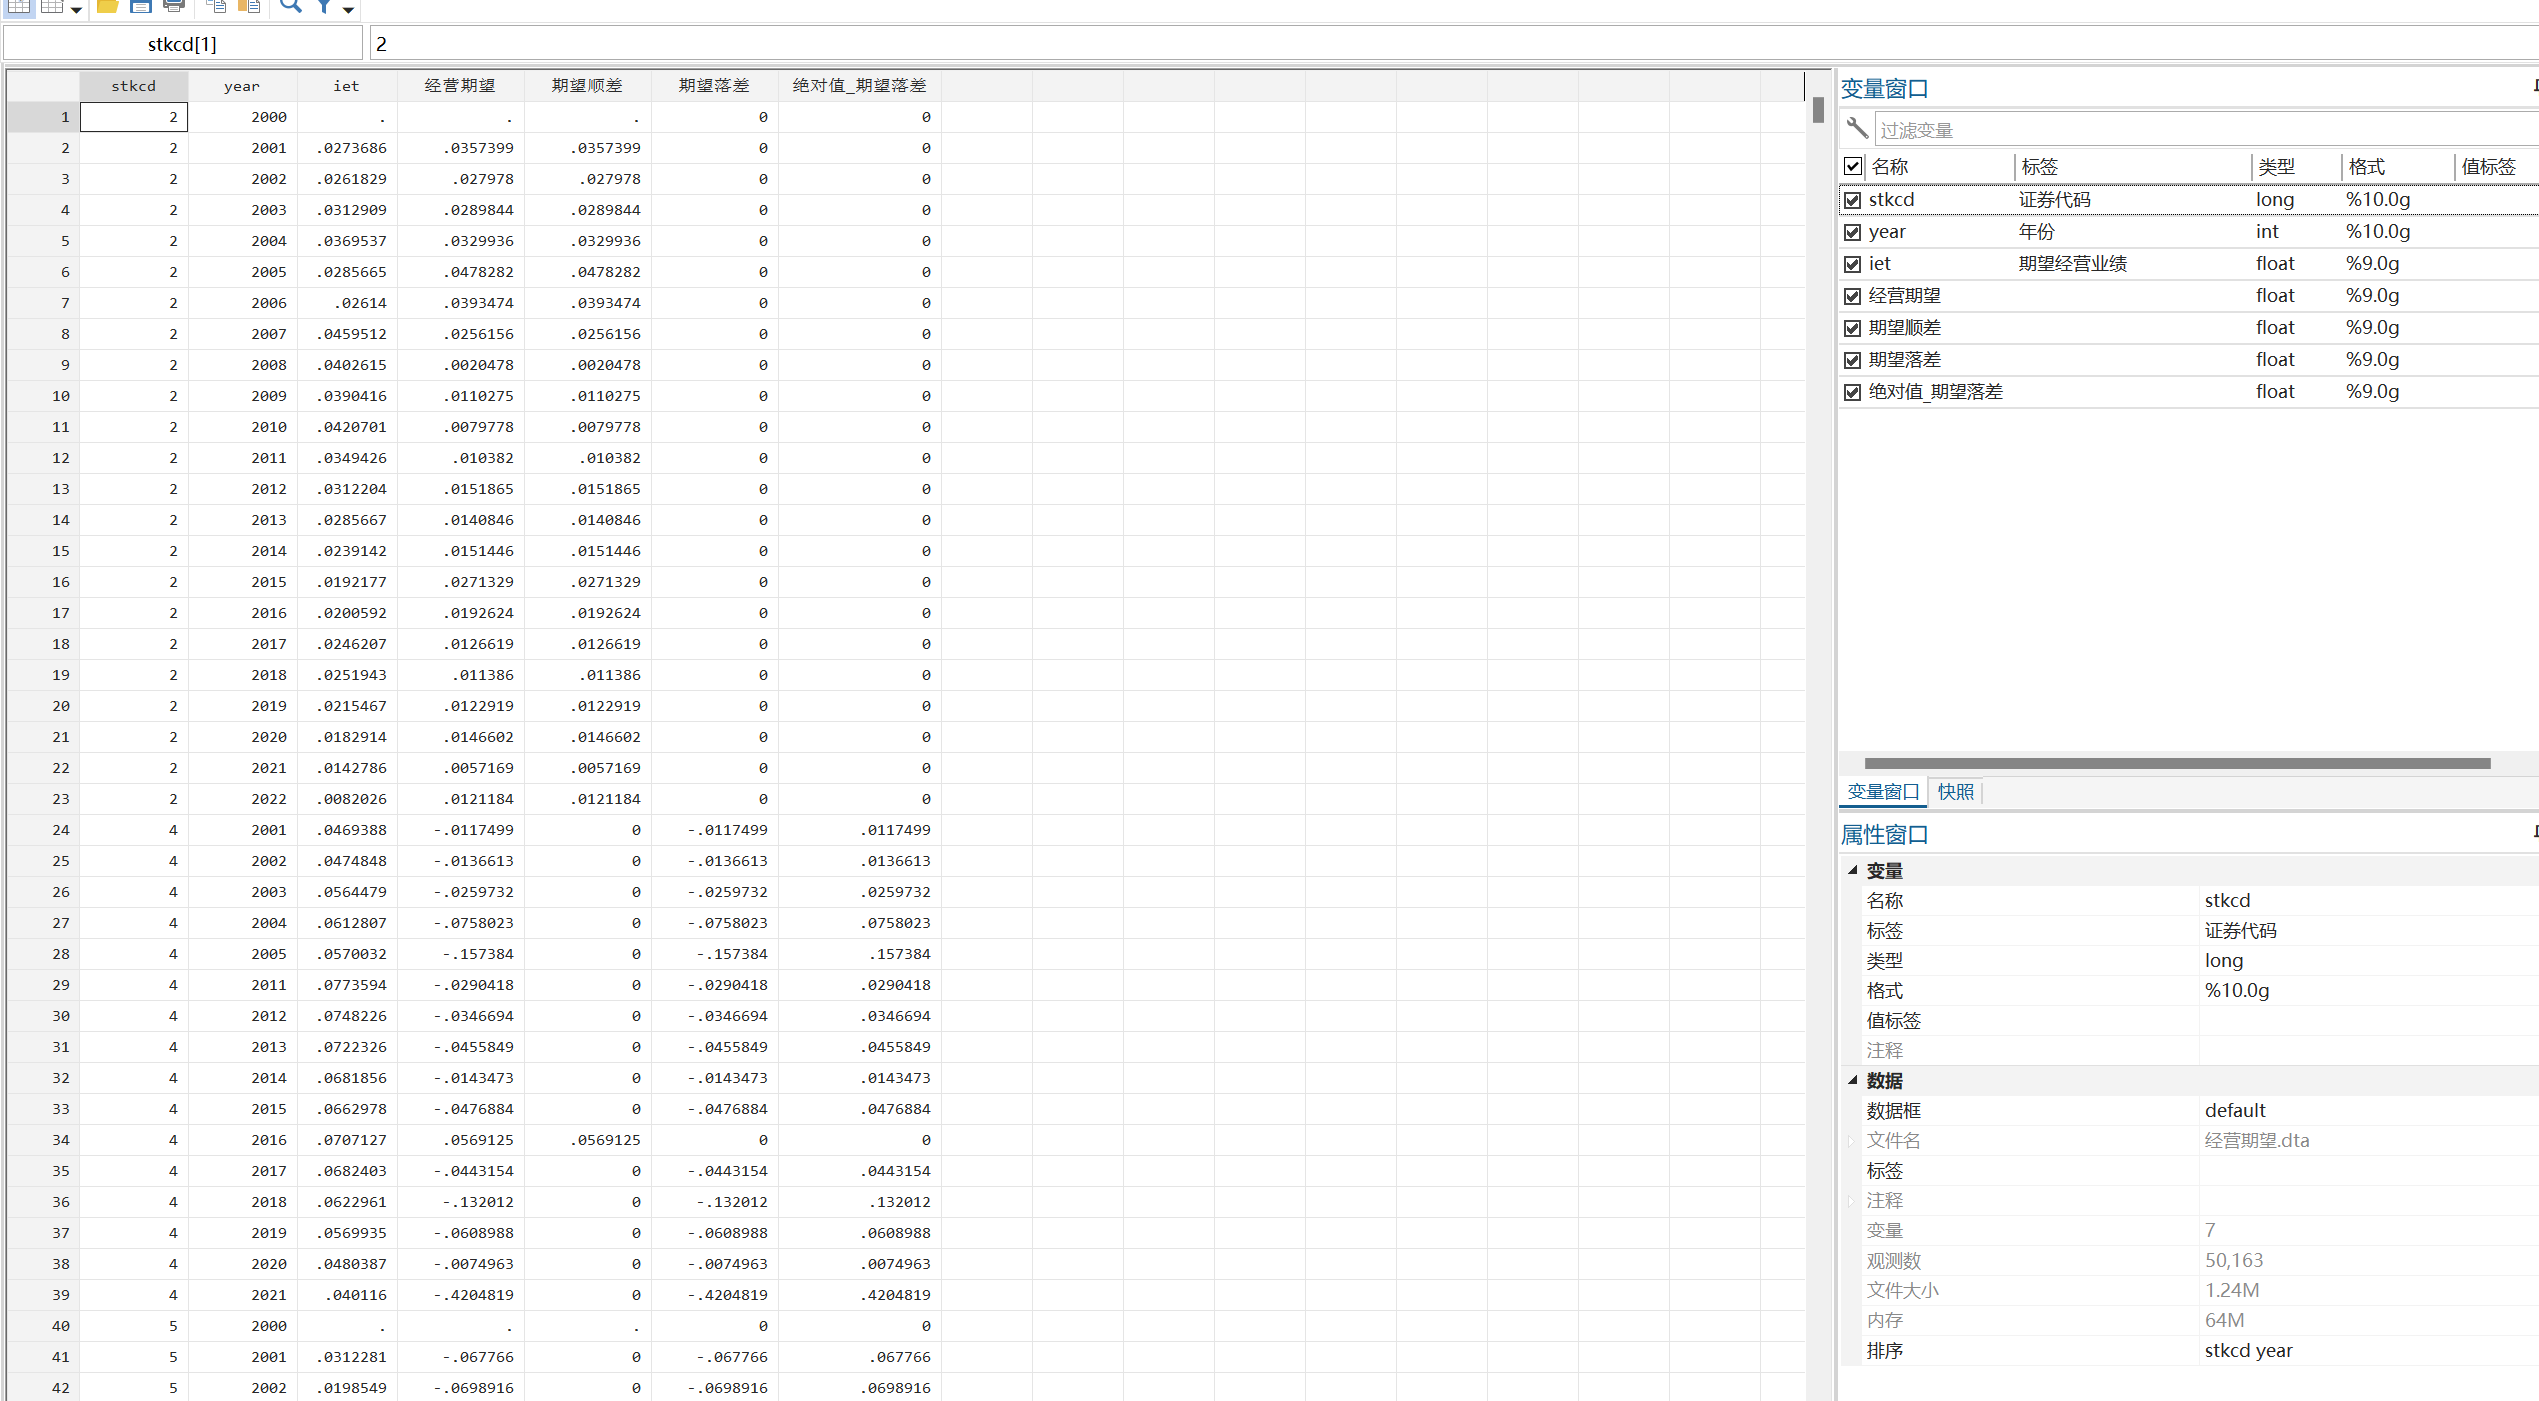Viewport: 2539px width, 1401px height.
Task: Click the Copy toolbar icon
Action: pyautogui.click(x=216, y=6)
